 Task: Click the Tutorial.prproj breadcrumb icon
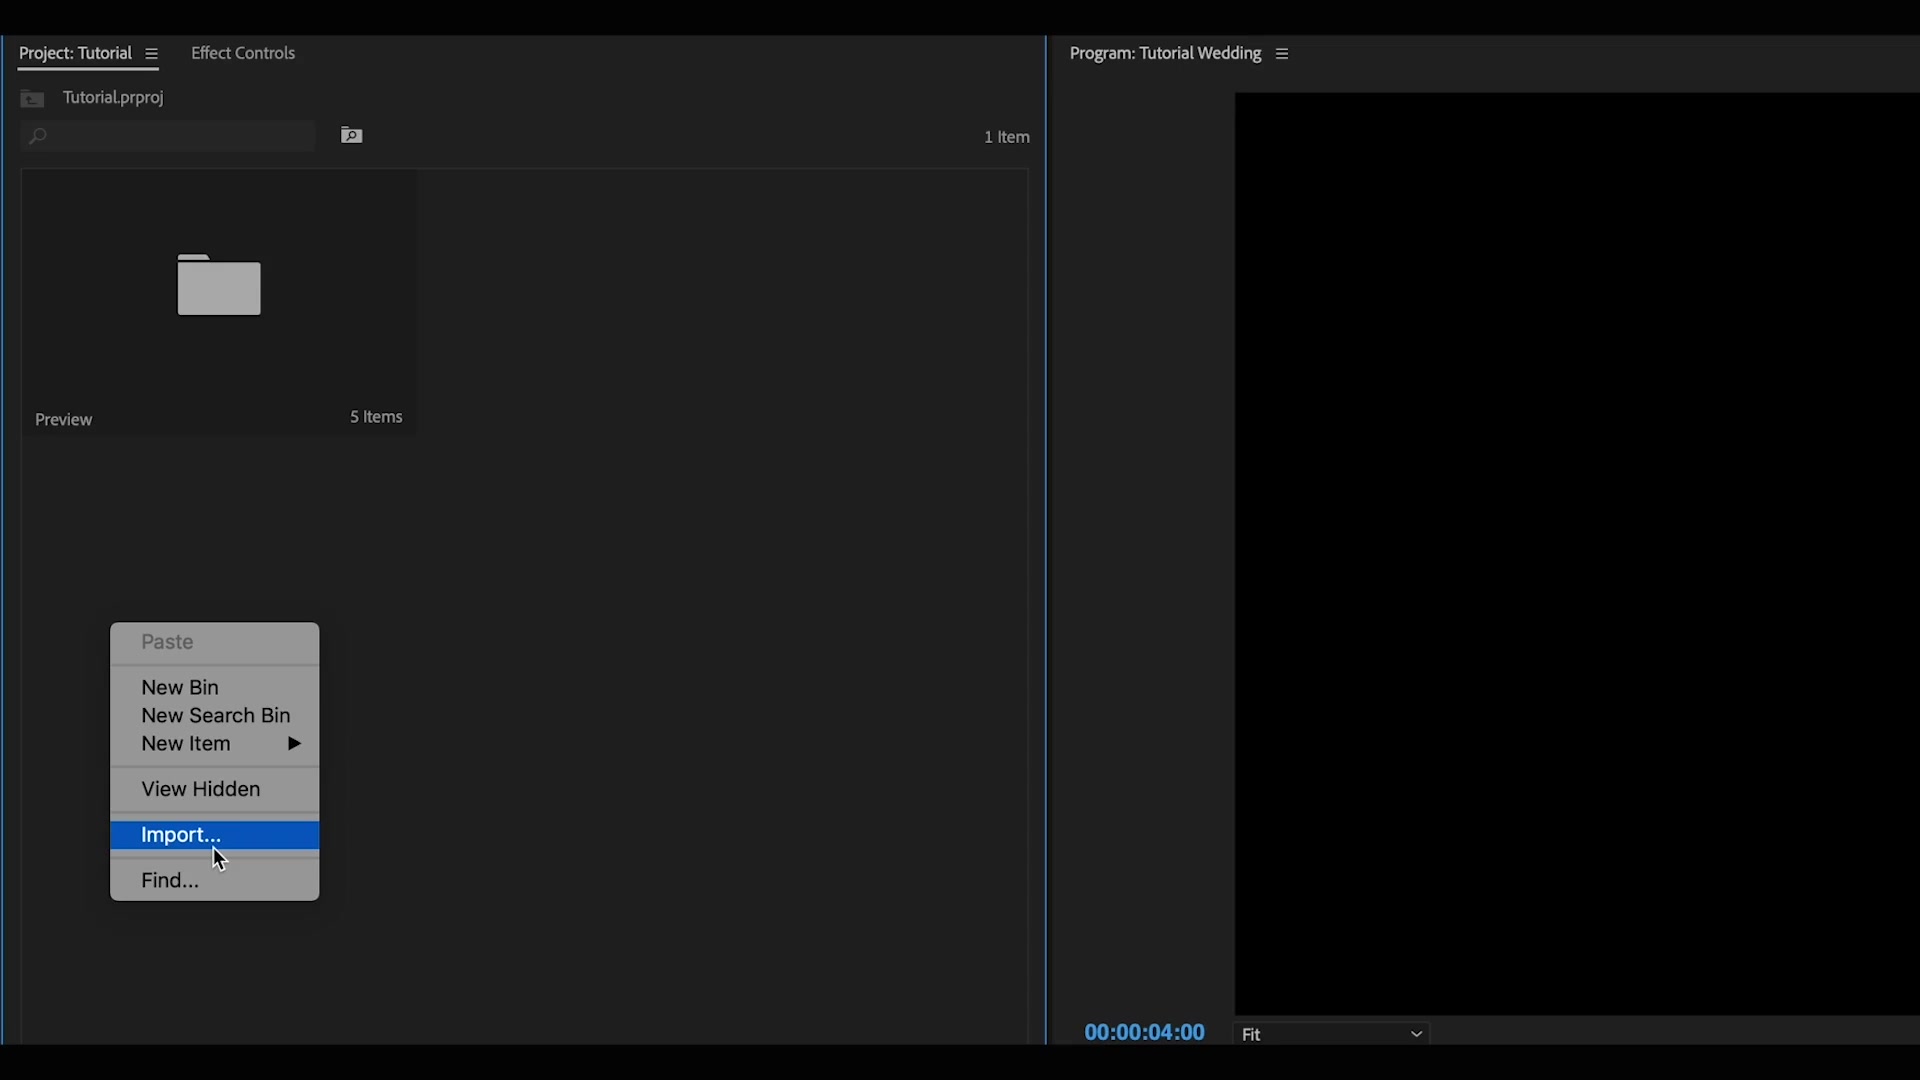point(32,96)
